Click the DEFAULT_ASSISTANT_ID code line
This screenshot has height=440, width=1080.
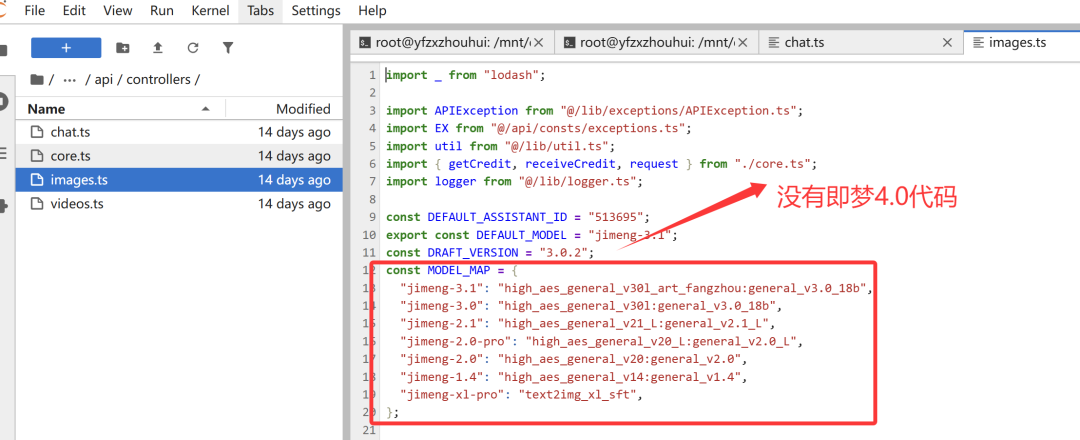click(518, 218)
